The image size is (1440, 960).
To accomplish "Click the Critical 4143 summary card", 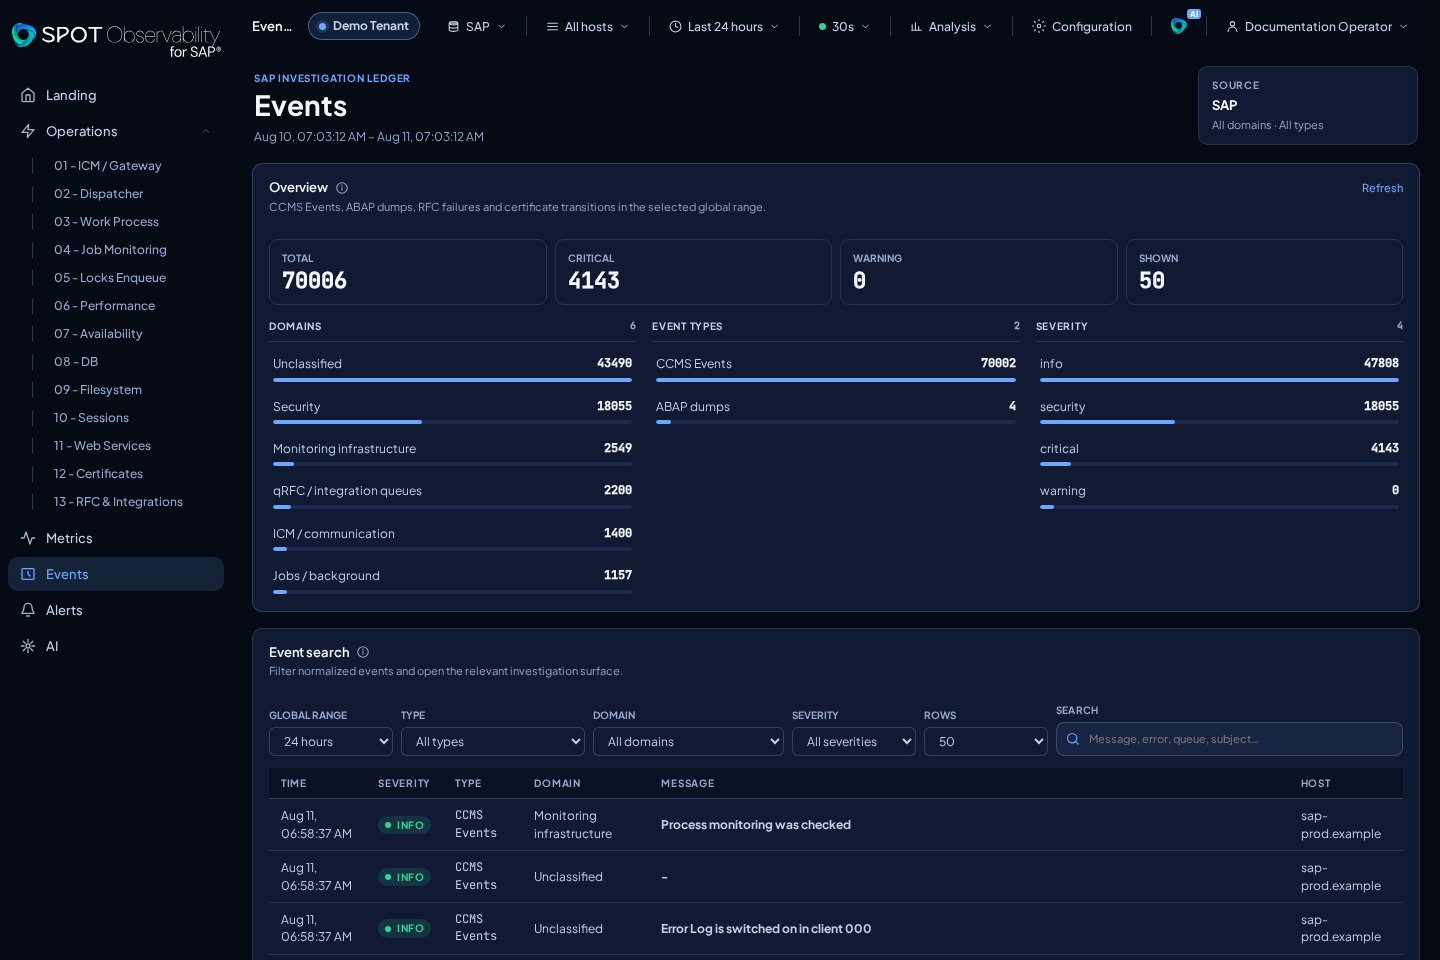I will coord(693,272).
